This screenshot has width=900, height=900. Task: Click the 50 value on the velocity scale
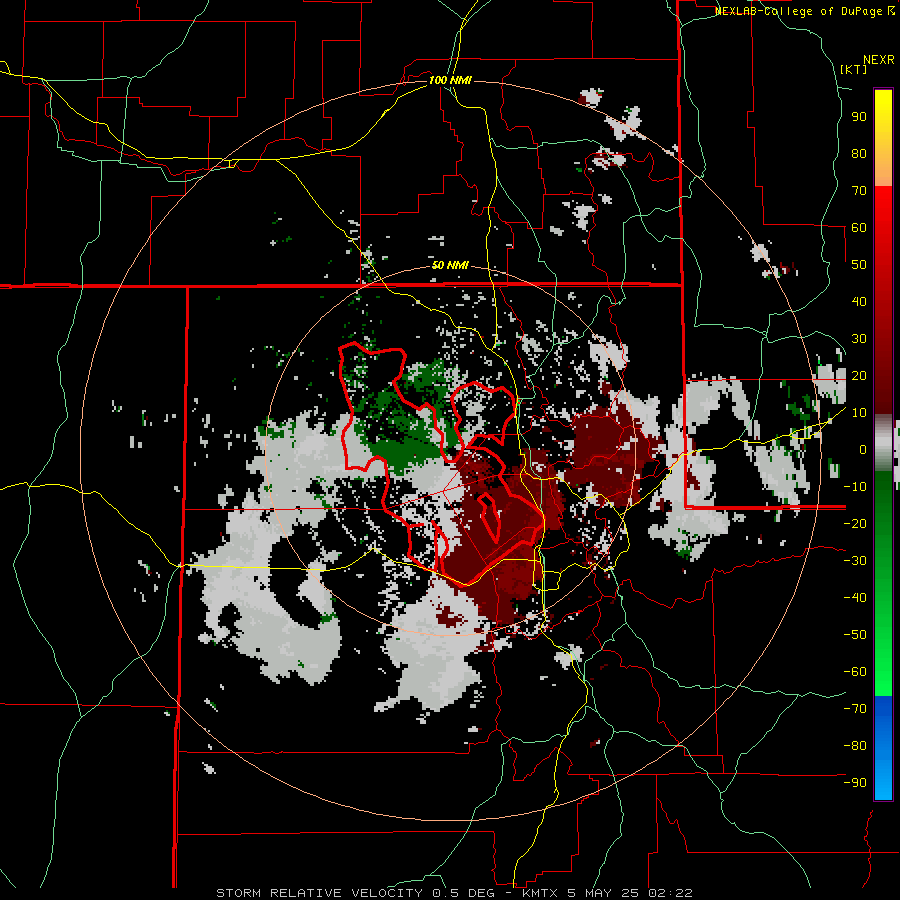(859, 265)
